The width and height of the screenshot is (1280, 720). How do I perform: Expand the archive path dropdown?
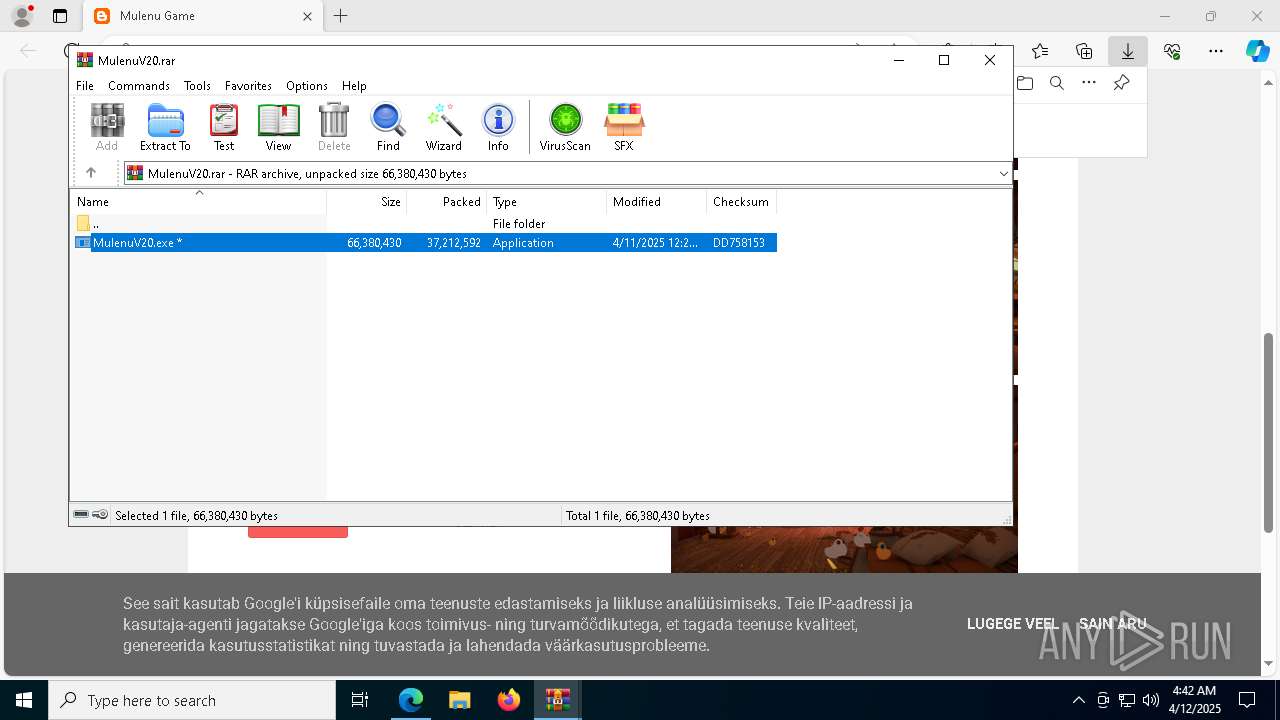point(1003,173)
